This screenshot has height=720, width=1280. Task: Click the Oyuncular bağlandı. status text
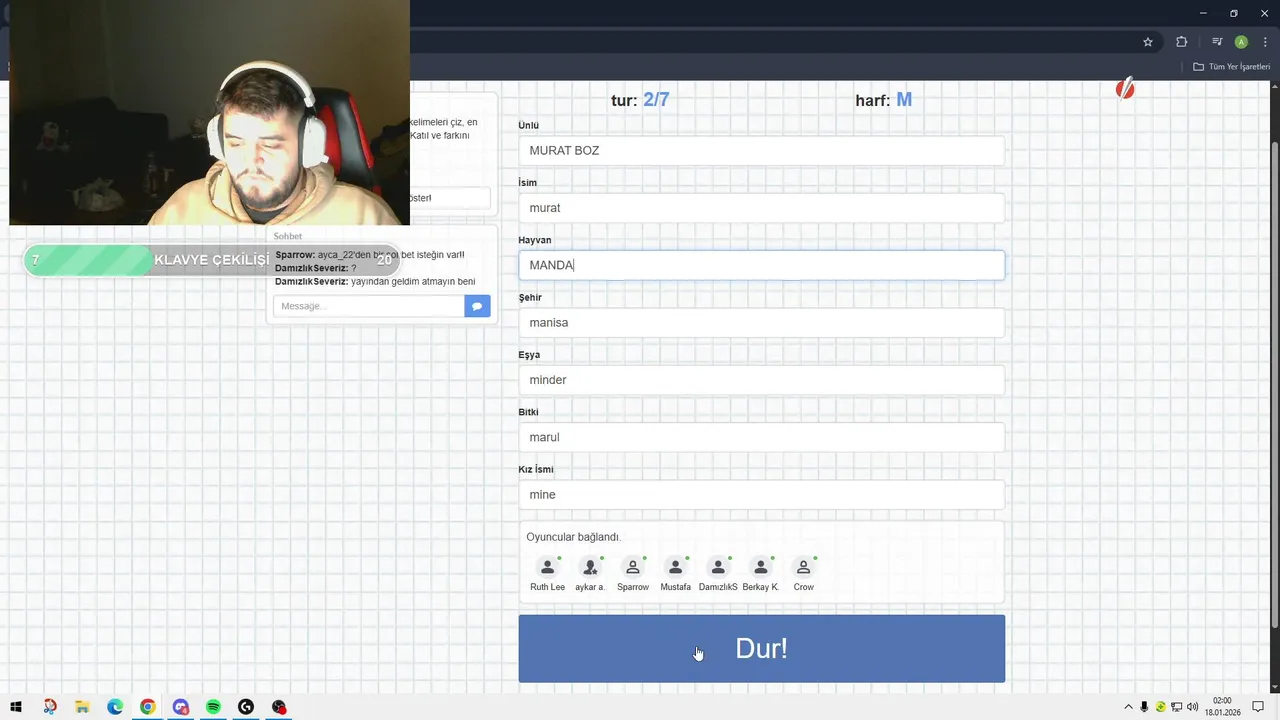tap(574, 537)
